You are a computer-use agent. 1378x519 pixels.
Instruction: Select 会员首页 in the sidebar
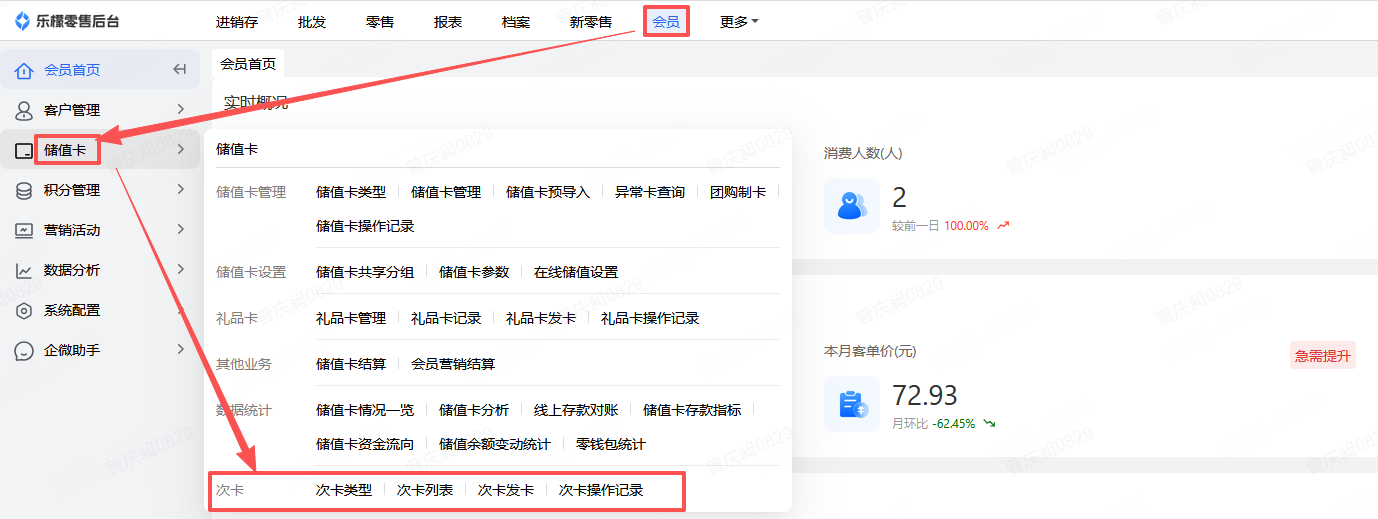pos(100,70)
